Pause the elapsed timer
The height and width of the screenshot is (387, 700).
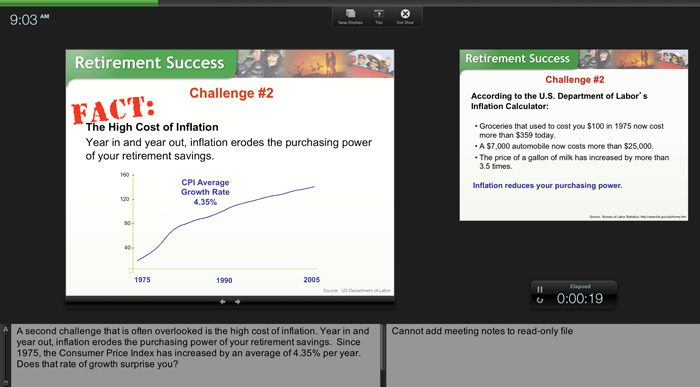click(539, 289)
